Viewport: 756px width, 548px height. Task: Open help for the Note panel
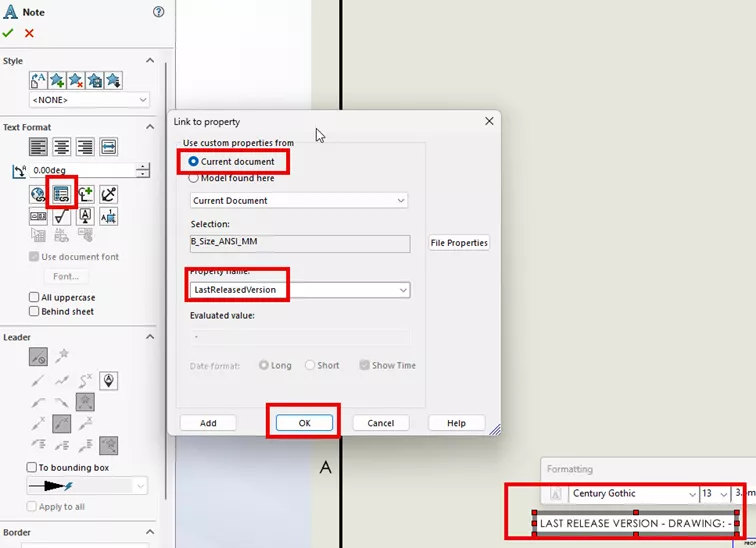tap(158, 12)
